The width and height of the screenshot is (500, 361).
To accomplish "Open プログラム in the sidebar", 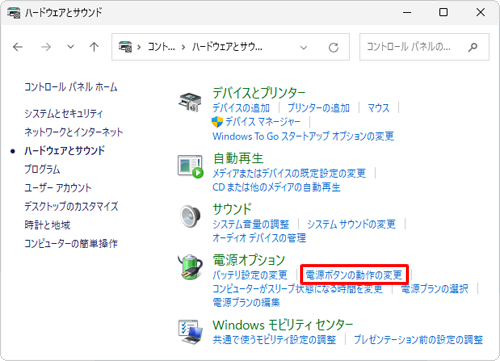I will 42,169.
